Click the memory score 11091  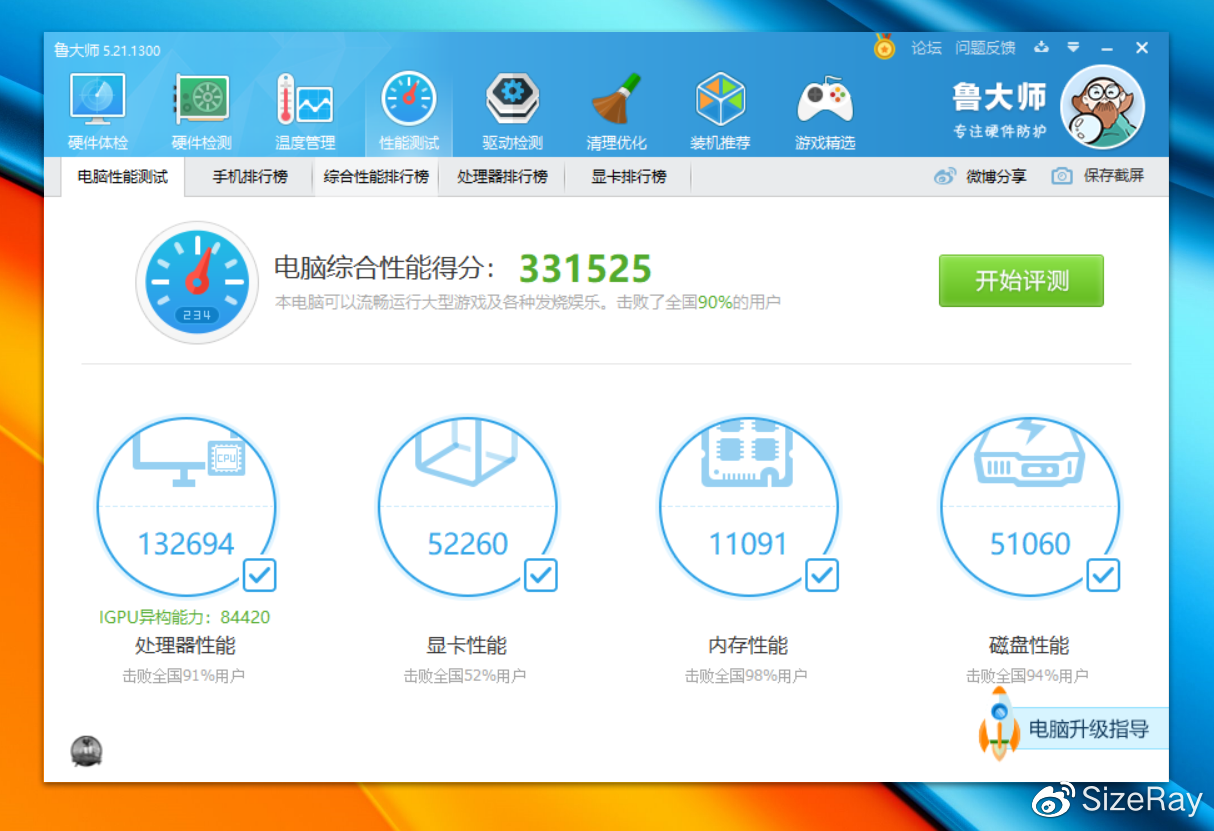[749, 544]
